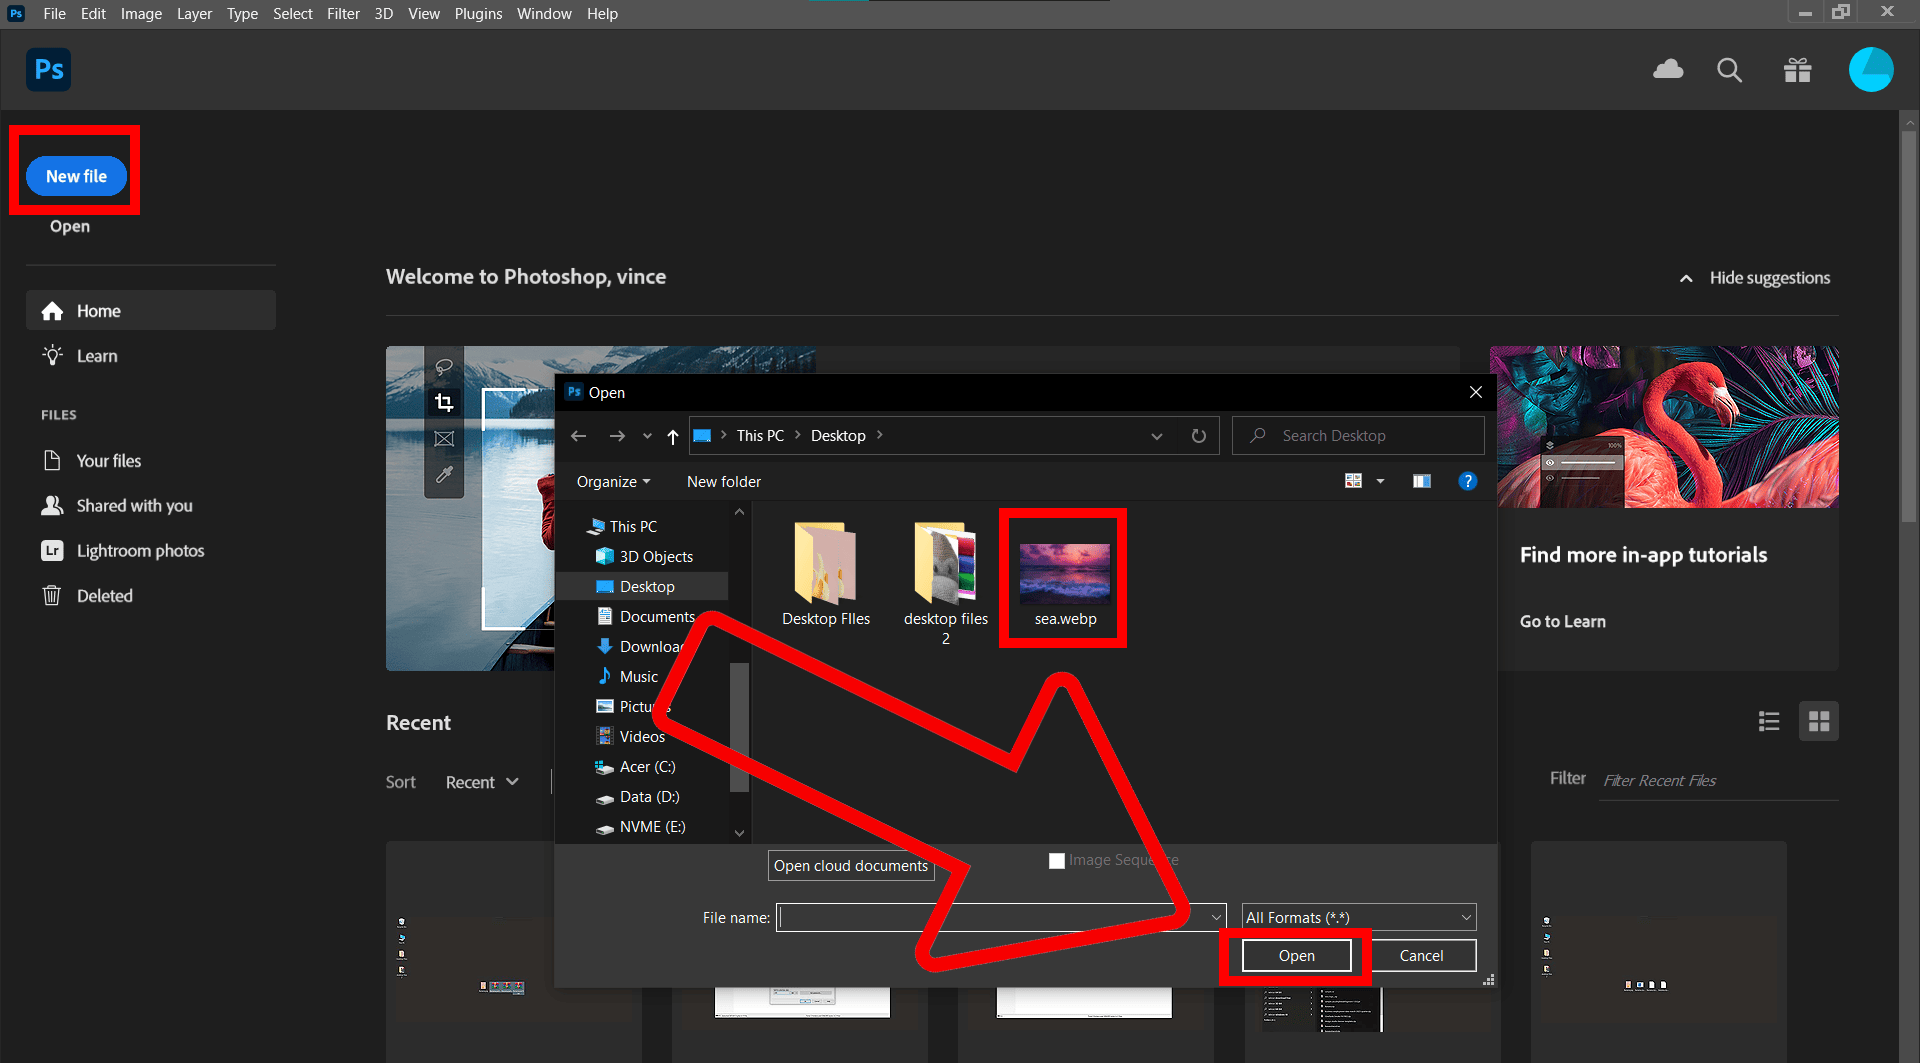This screenshot has height=1063, width=1920.
Task: Click the New file button
Action: point(76,175)
